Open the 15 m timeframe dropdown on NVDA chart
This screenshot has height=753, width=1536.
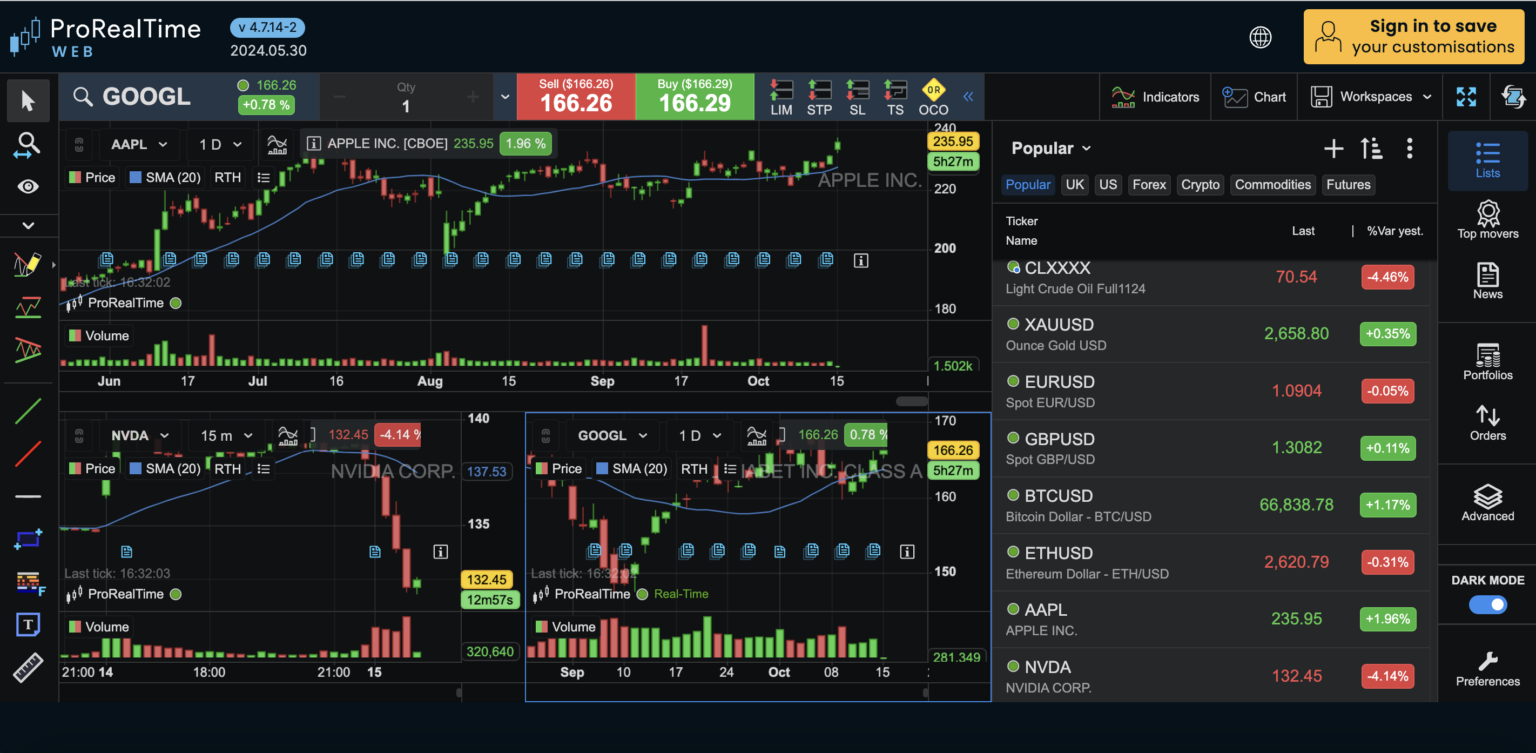point(225,435)
